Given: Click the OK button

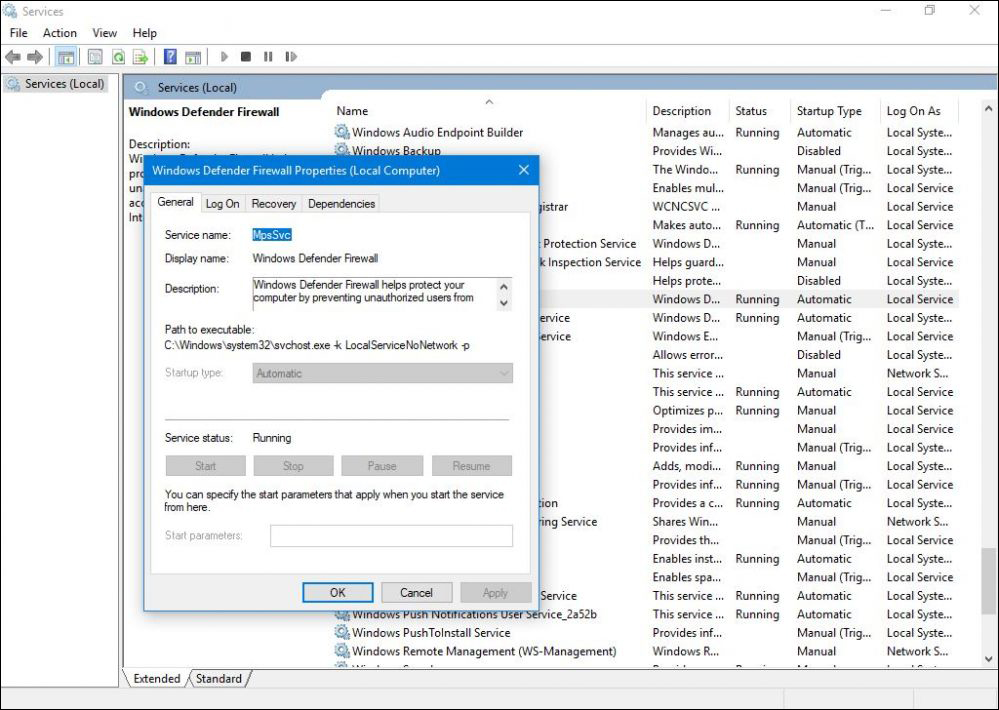Looking at the screenshot, I should pos(337,591).
